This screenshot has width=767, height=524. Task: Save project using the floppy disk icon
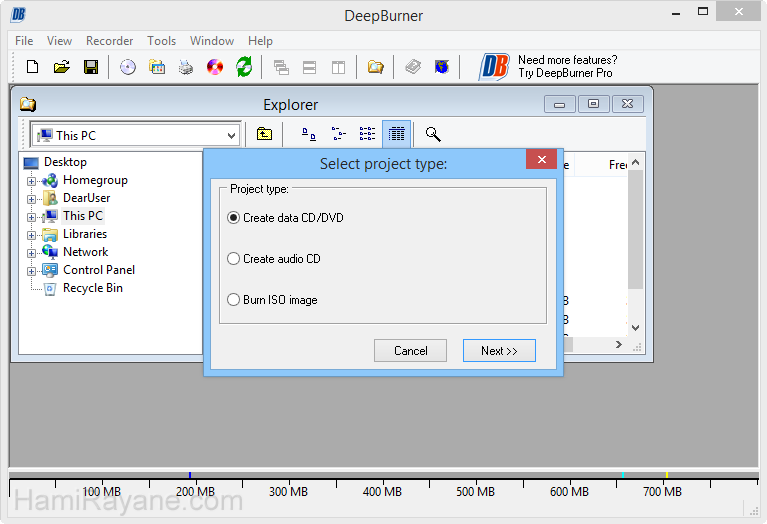click(91, 67)
